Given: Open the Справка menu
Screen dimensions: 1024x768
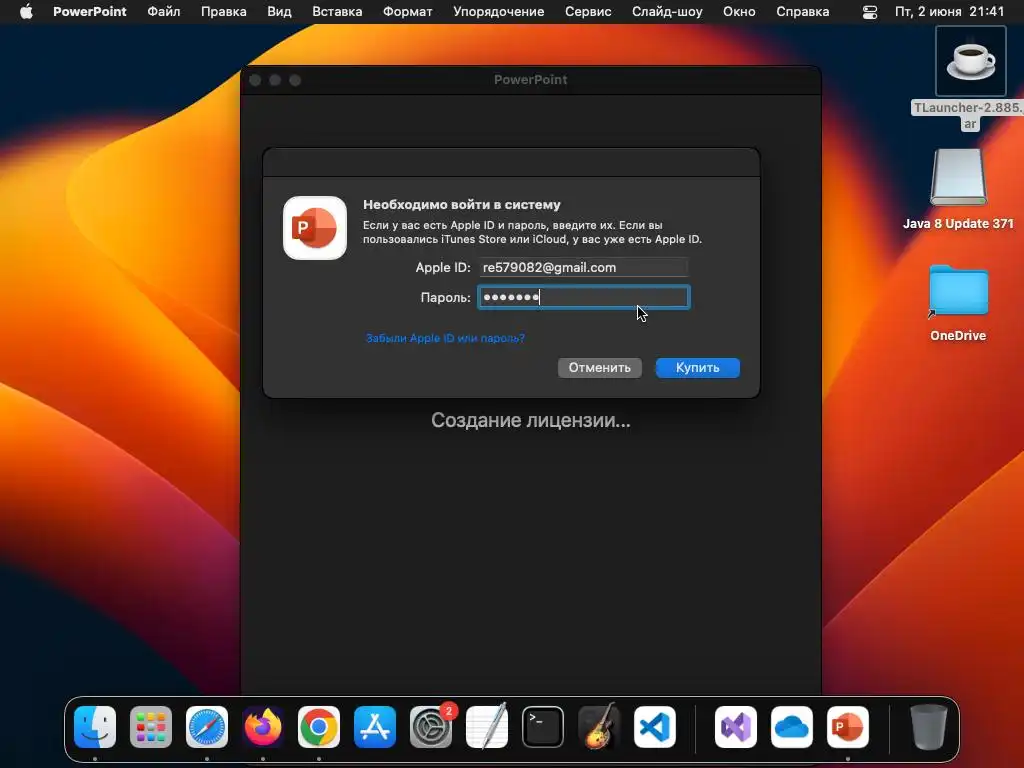Looking at the screenshot, I should 803,12.
